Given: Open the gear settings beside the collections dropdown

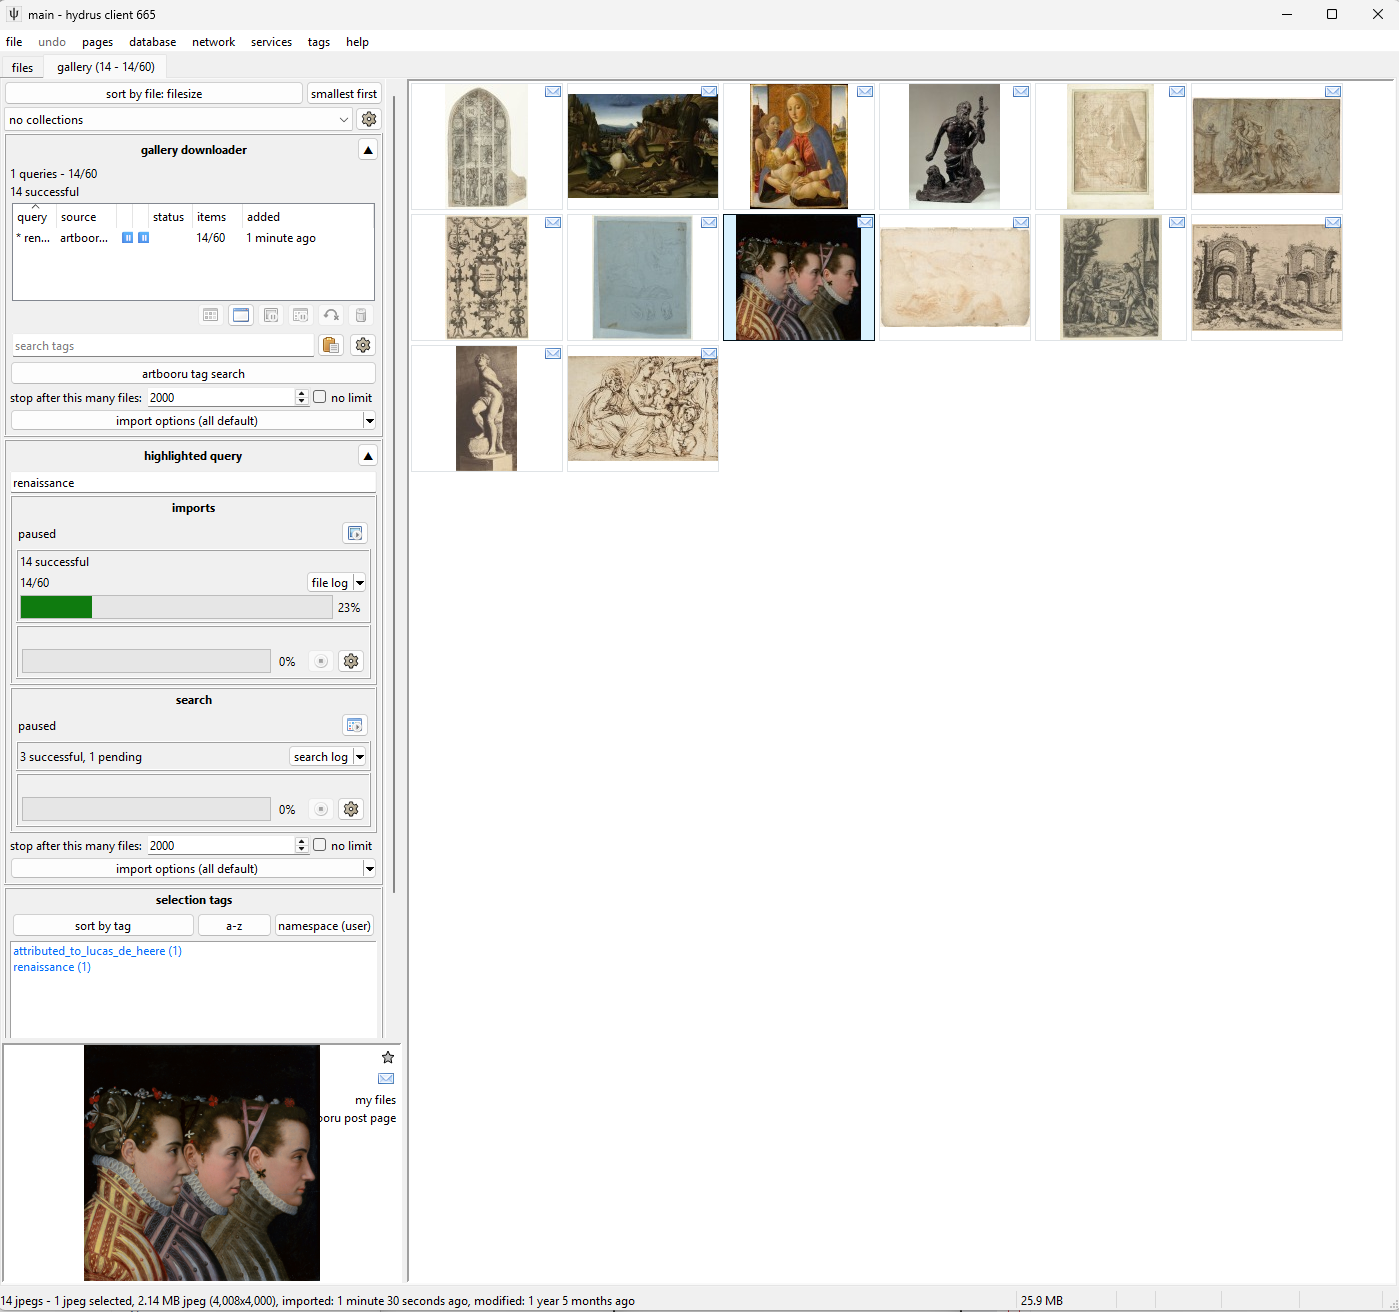Looking at the screenshot, I should [369, 119].
